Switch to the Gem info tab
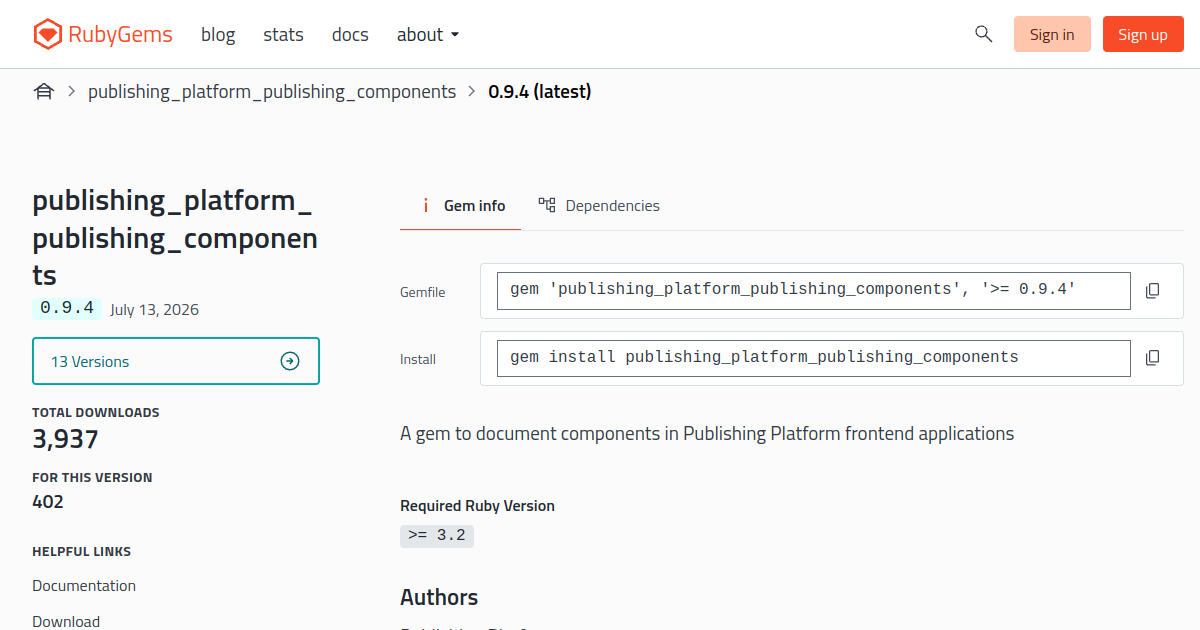The width and height of the screenshot is (1200, 630). [460, 206]
